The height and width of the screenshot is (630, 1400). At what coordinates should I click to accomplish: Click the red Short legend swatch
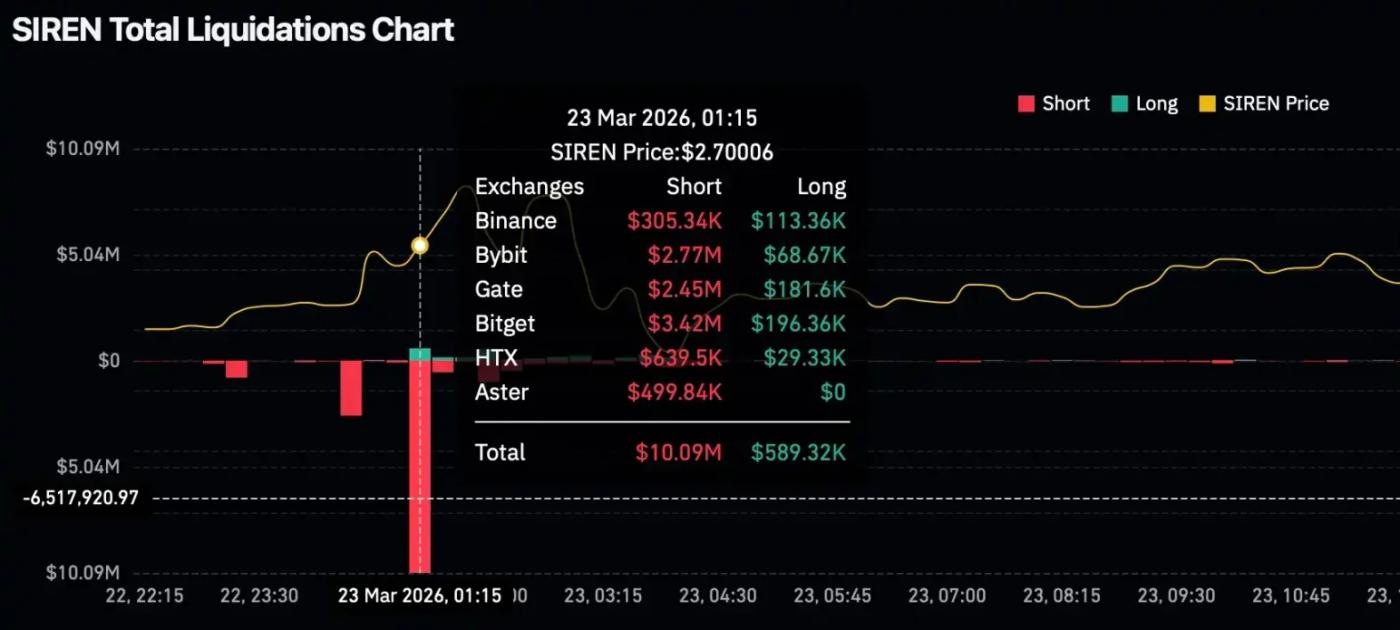[1026, 104]
